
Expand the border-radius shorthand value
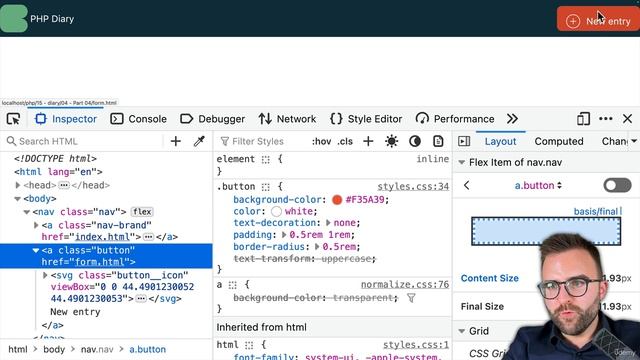(317, 247)
